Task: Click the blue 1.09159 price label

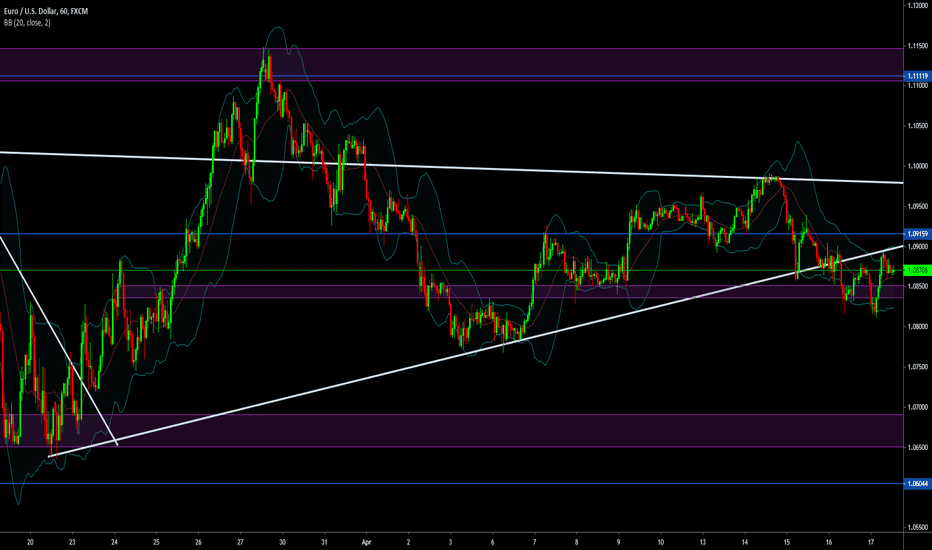Action: pyautogui.click(x=916, y=234)
